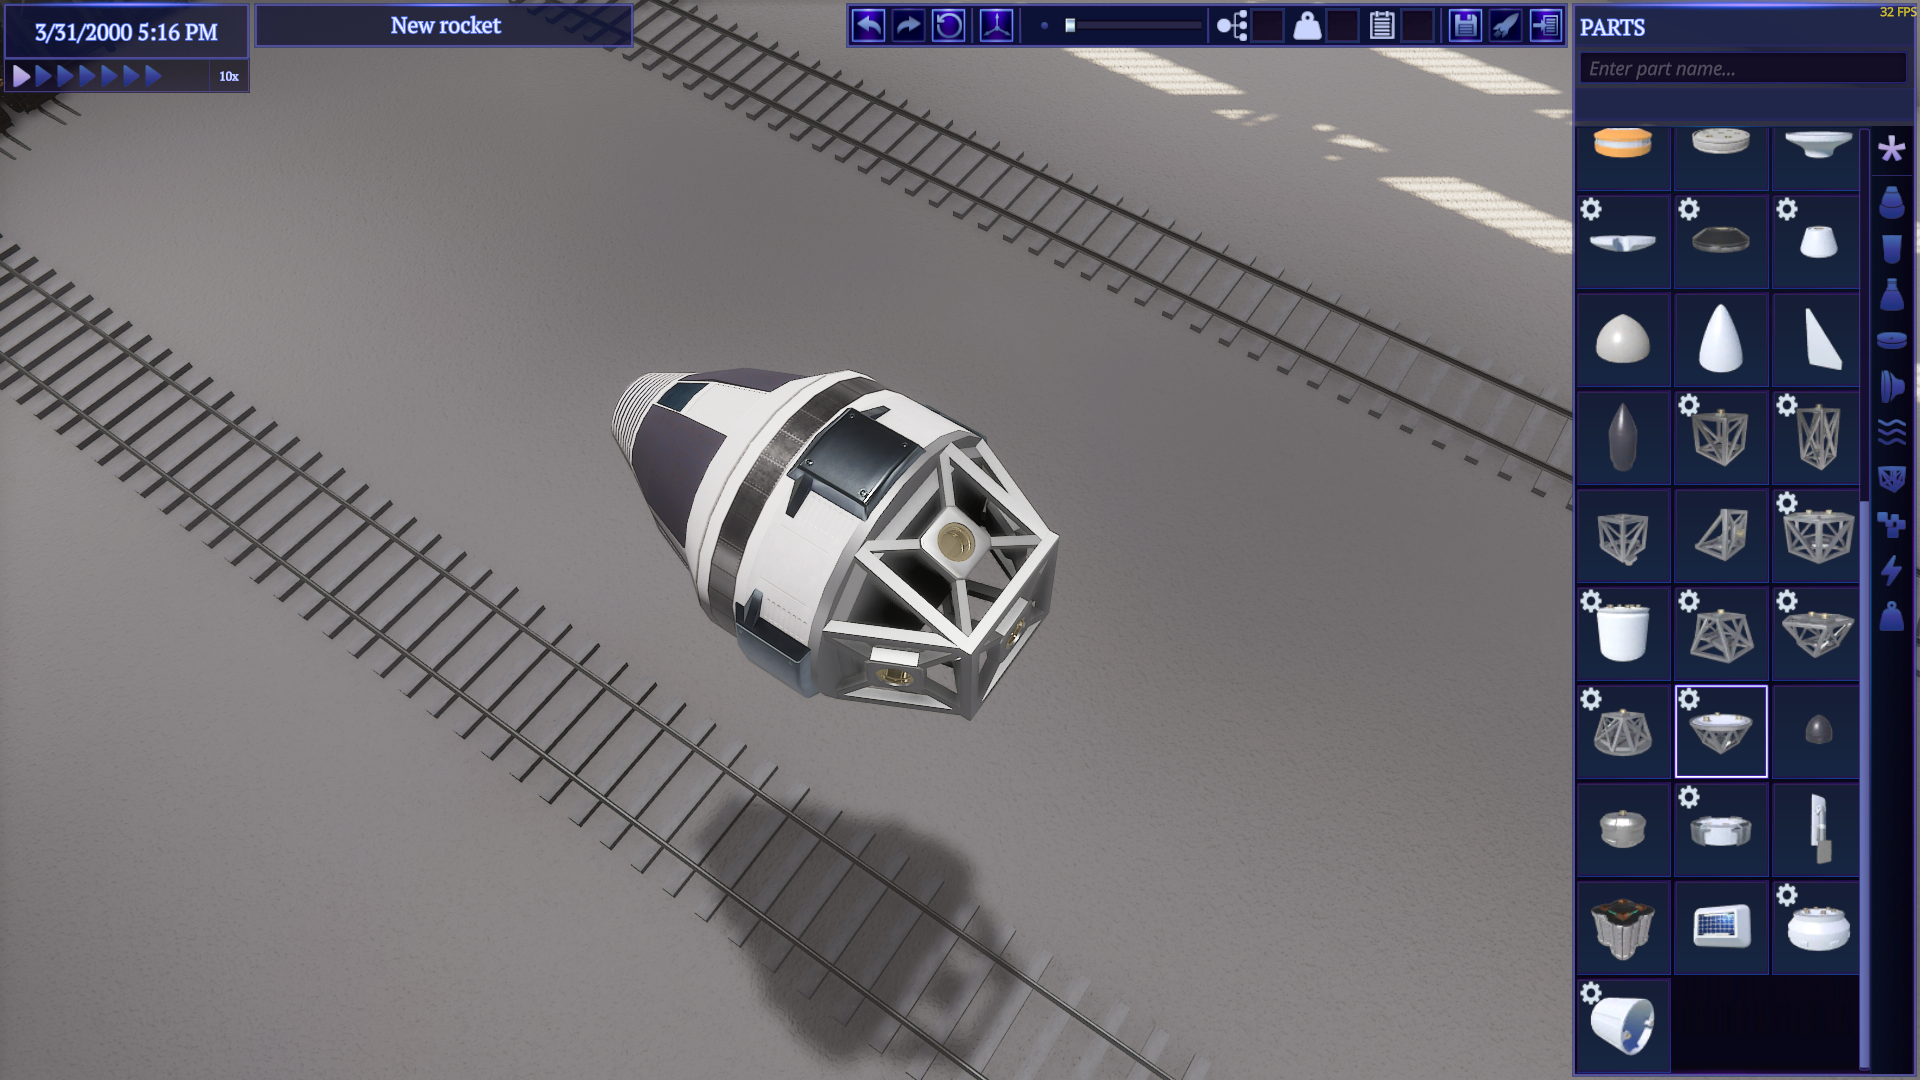
Task: Pick the small cube truss without gear
Action: 1622,536
